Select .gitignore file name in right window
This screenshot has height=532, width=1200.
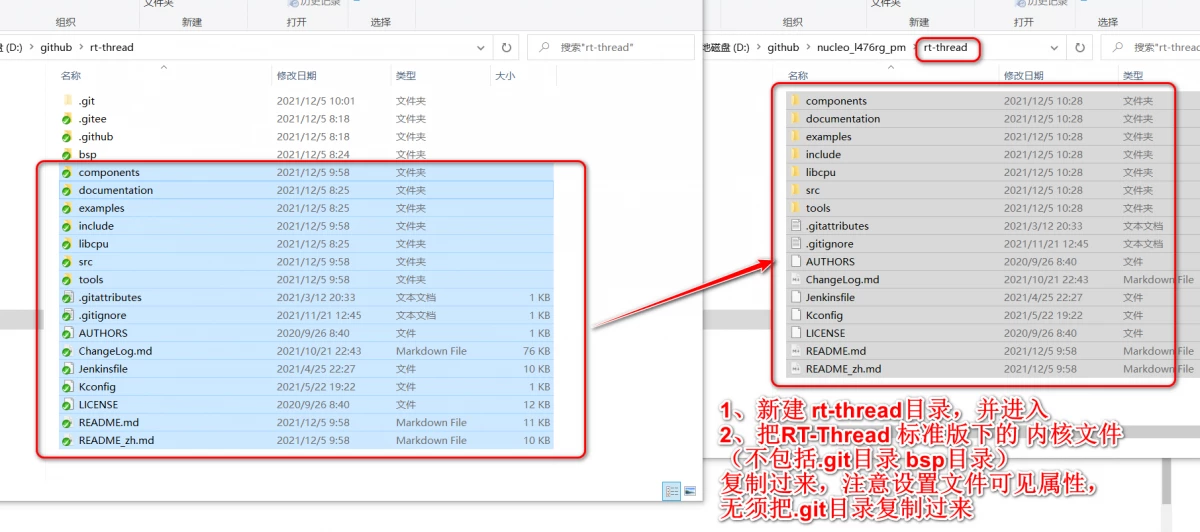[x=830, y=244]
